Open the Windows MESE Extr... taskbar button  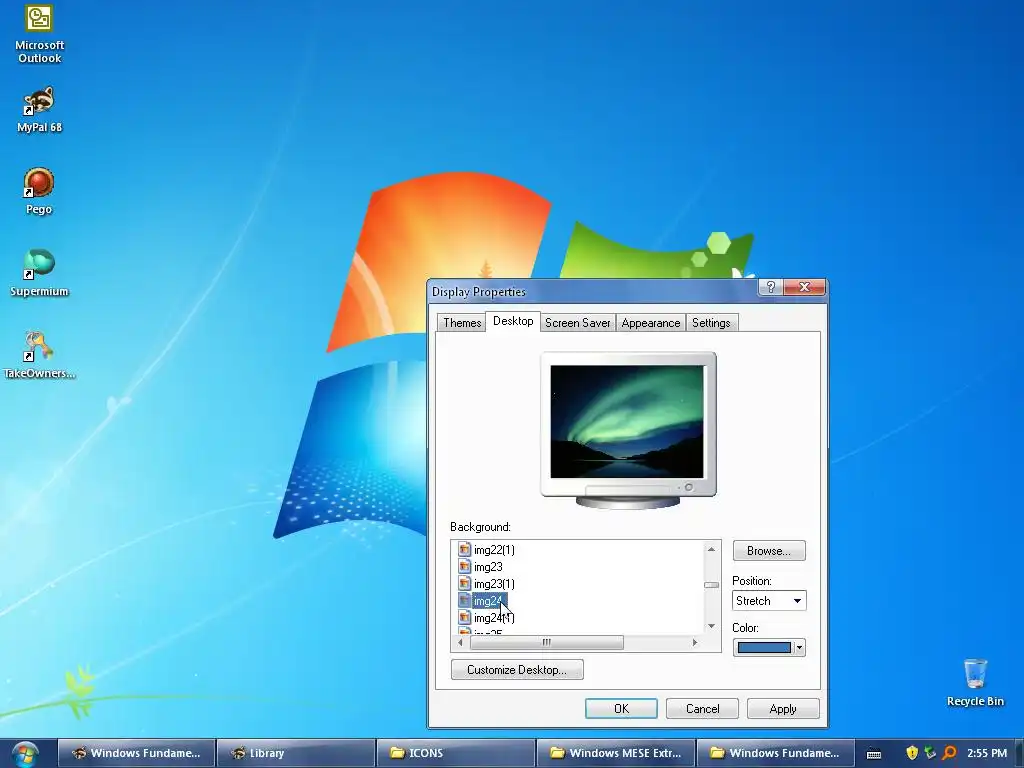coord(616,753)
